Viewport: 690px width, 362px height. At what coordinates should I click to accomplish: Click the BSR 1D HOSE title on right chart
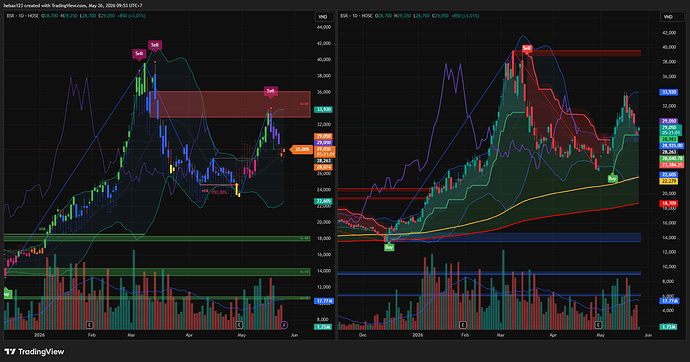[x=356, y=16]
